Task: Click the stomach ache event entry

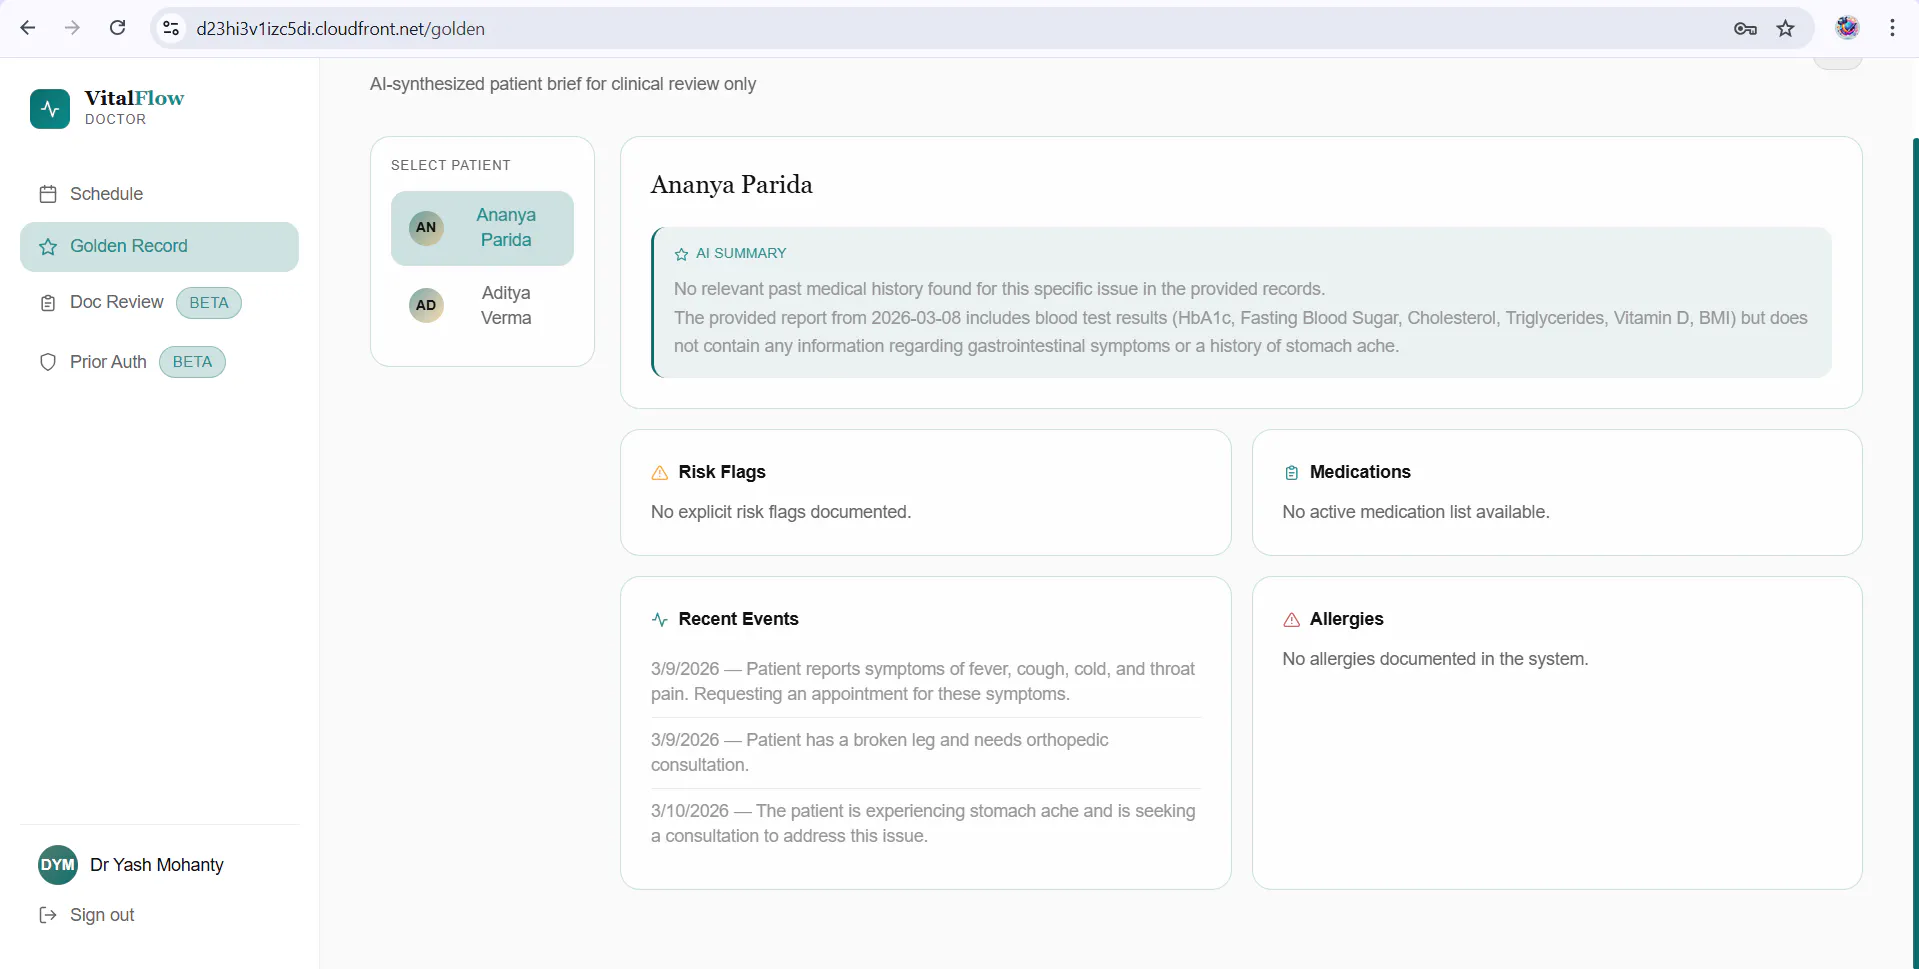Action: (x=925, y=823)
